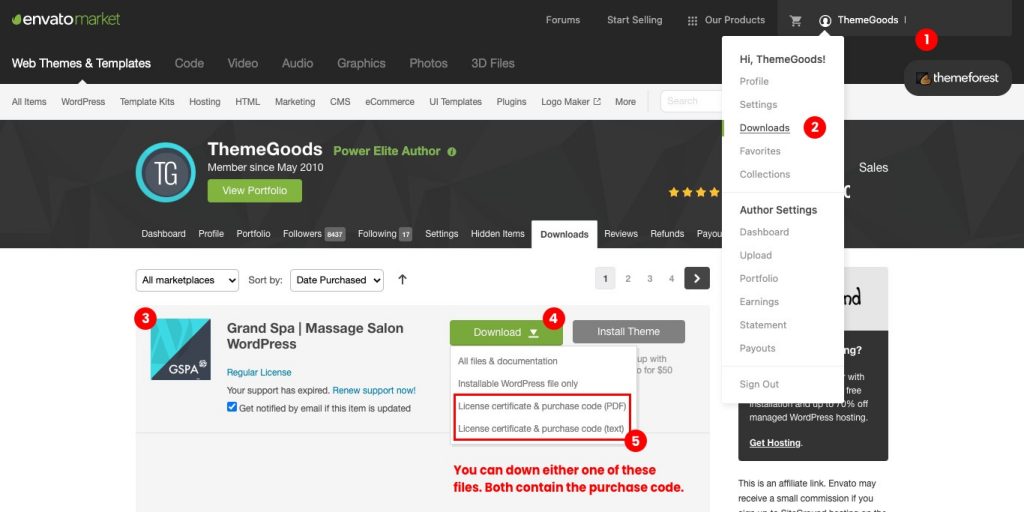1024x512 pixels.
Task: Open the shopping cart icon
Action: pos(795,20)
